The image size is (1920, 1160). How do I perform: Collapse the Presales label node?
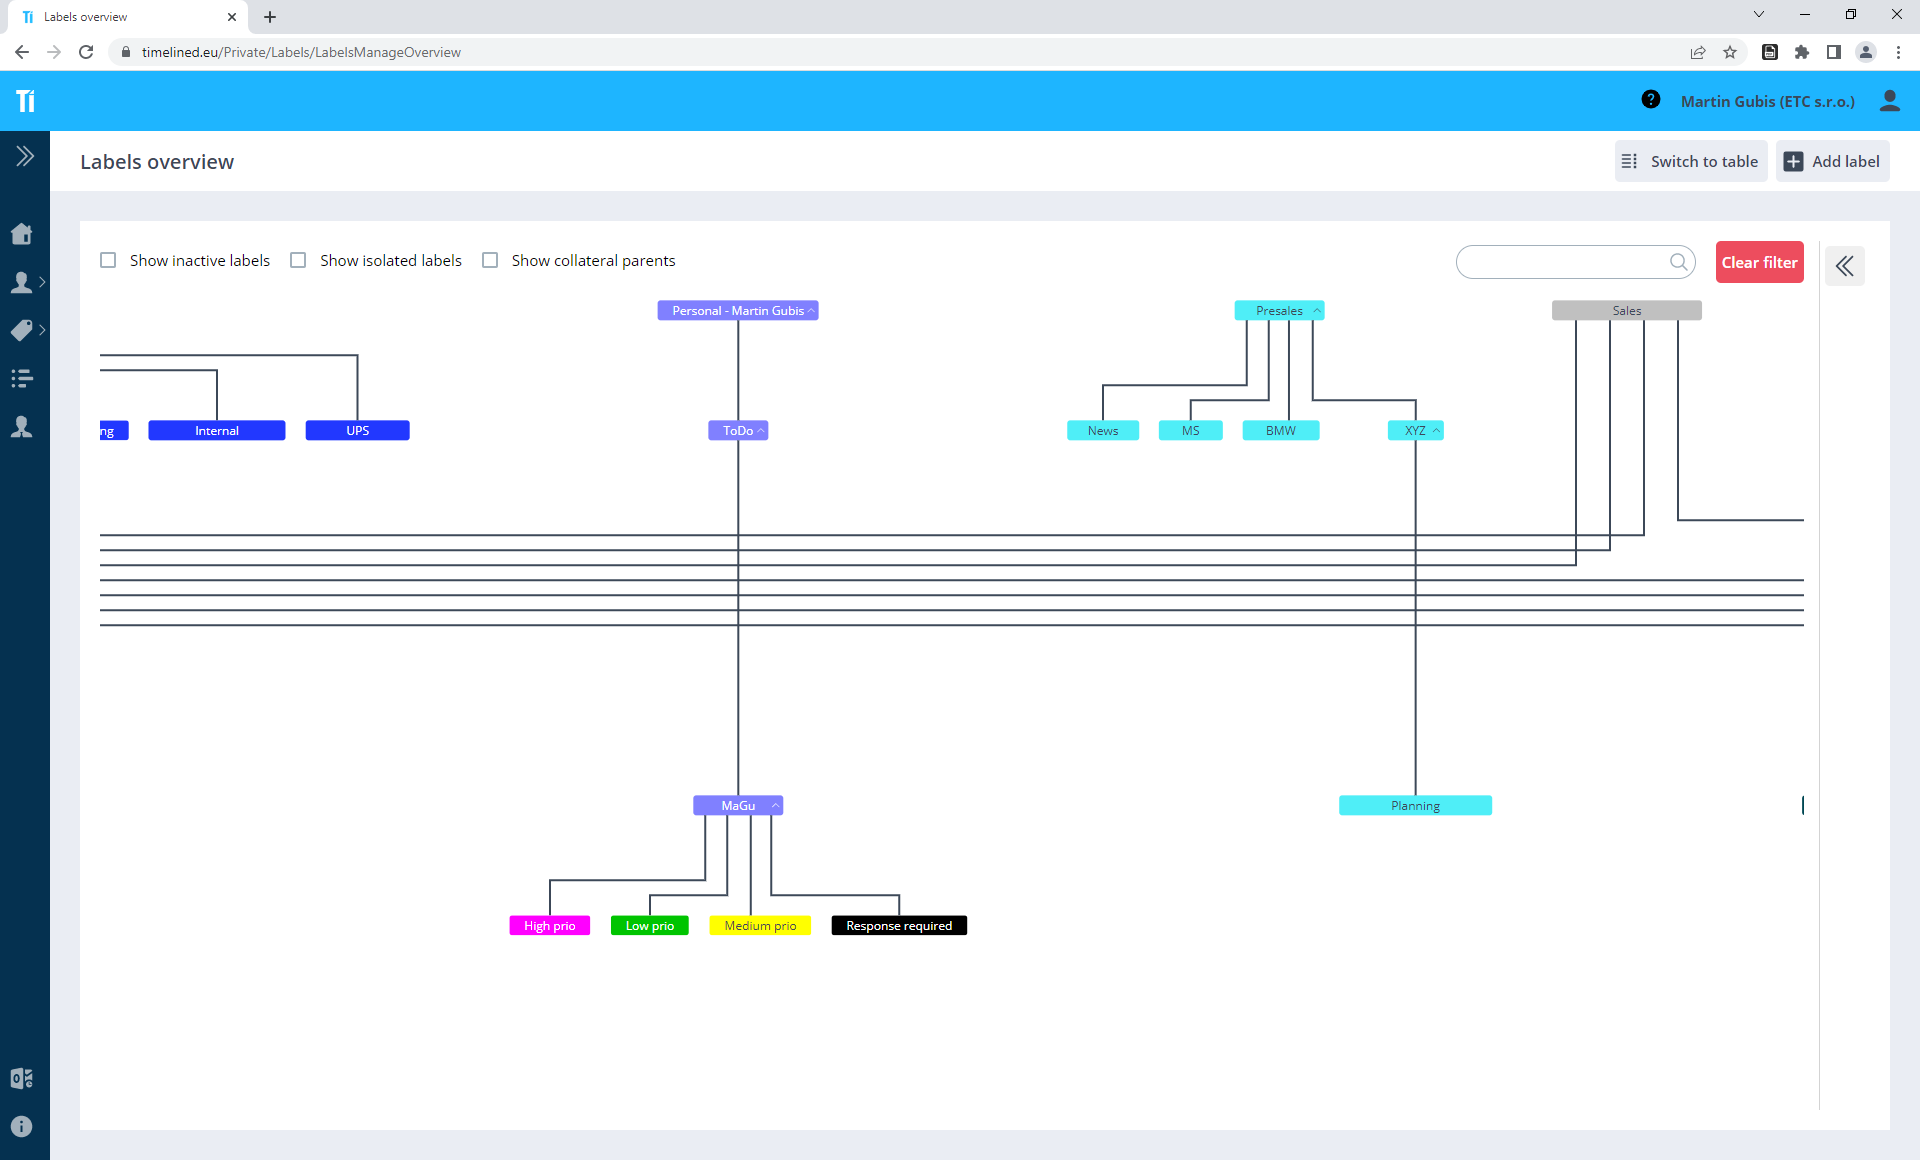tap(1317, 311)
